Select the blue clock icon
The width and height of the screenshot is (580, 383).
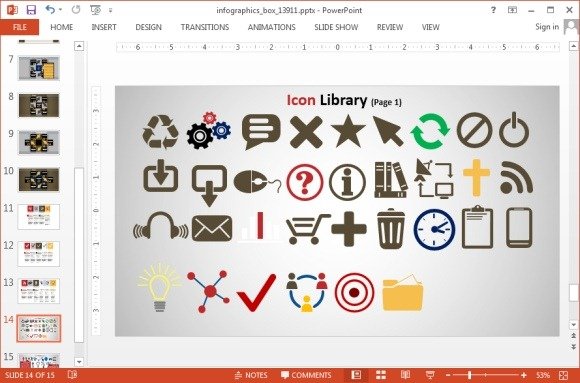pos(434,229)
